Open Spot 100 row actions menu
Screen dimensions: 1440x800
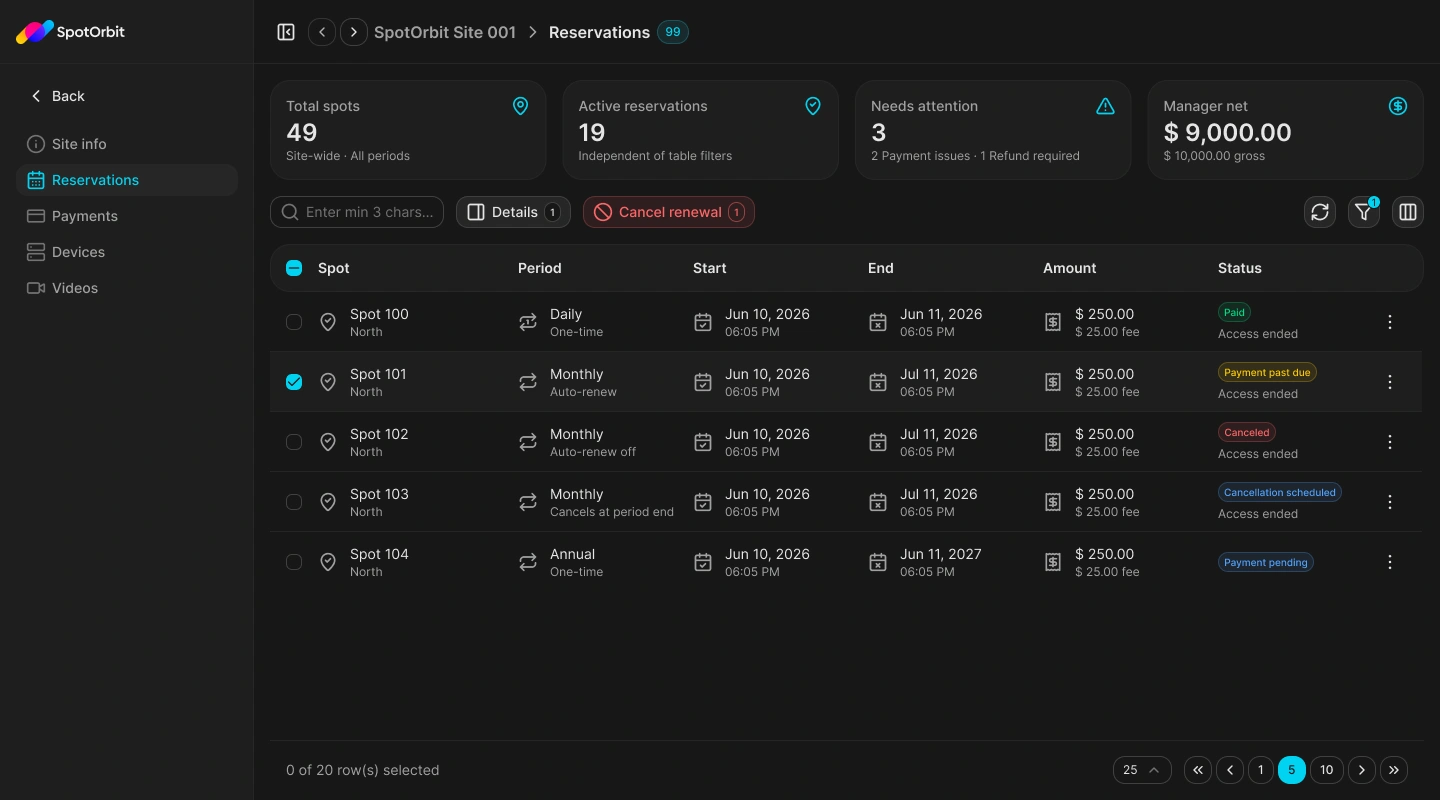click(x=1390, y=322)
